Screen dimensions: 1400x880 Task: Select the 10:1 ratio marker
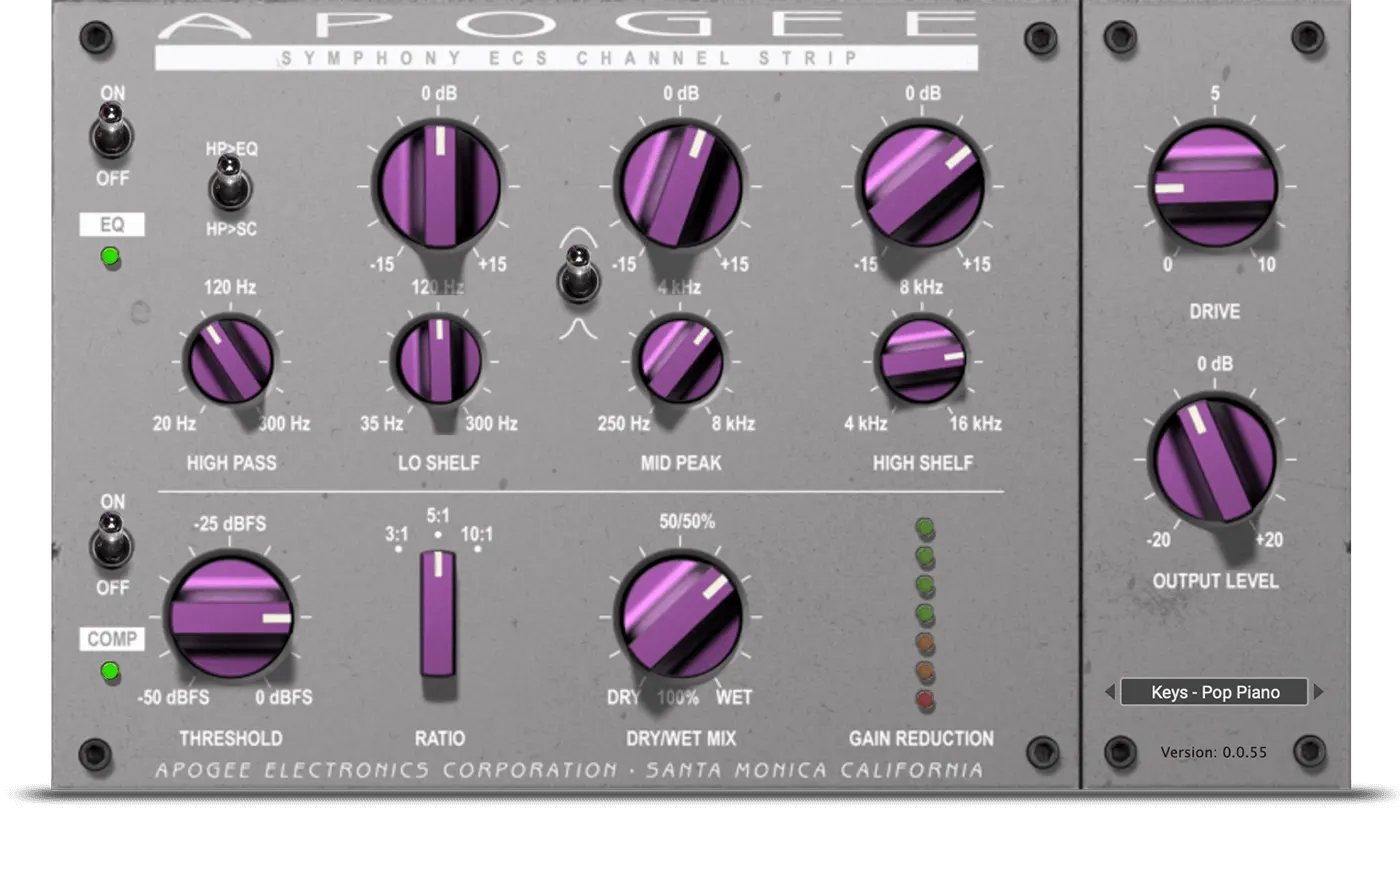(x=477, y=535)
